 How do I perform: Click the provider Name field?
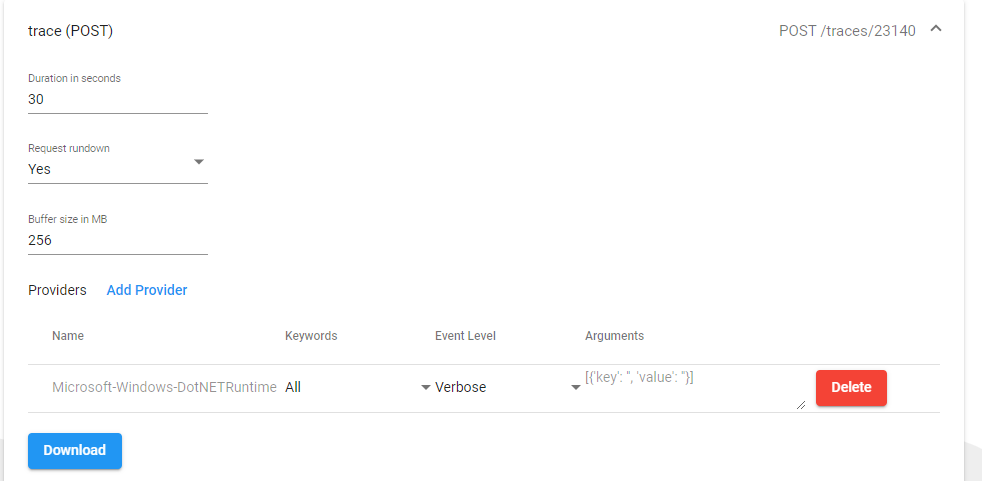point(164,388)
